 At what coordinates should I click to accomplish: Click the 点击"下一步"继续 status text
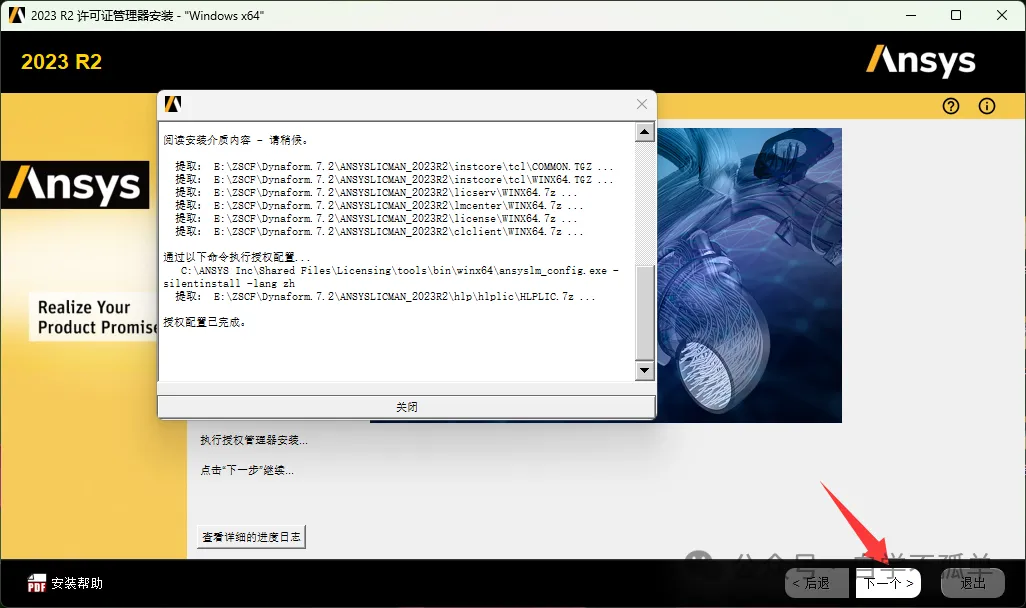pyautogui.click(x=247, y=470)
